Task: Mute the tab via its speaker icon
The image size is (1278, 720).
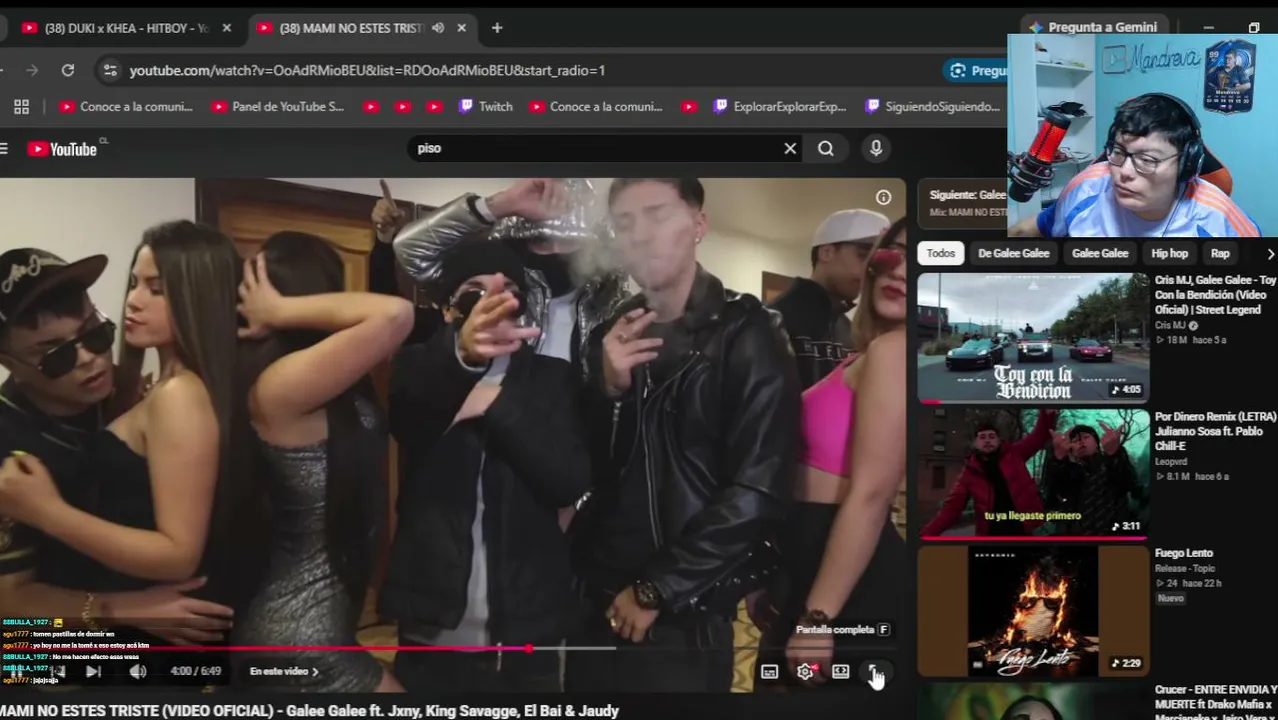Action: (438, 28)
